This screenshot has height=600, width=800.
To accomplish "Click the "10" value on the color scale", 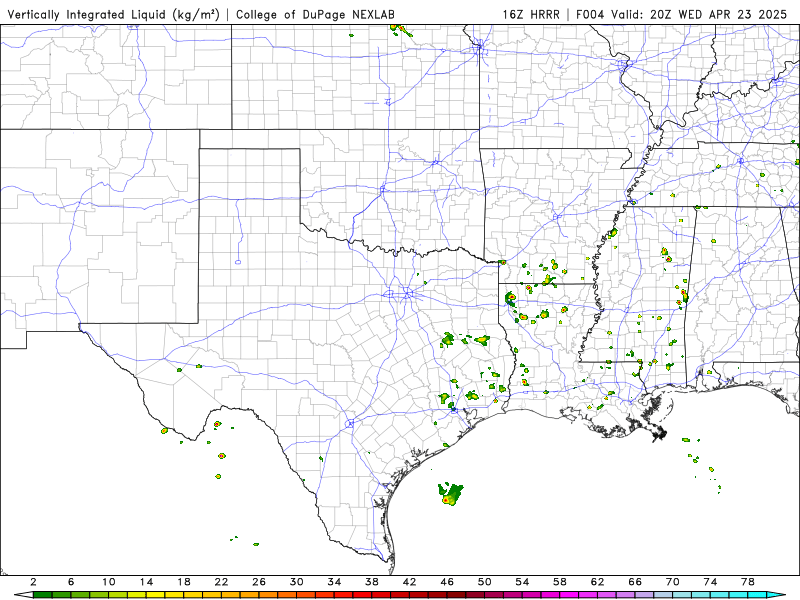I will (x=109, y=582).
